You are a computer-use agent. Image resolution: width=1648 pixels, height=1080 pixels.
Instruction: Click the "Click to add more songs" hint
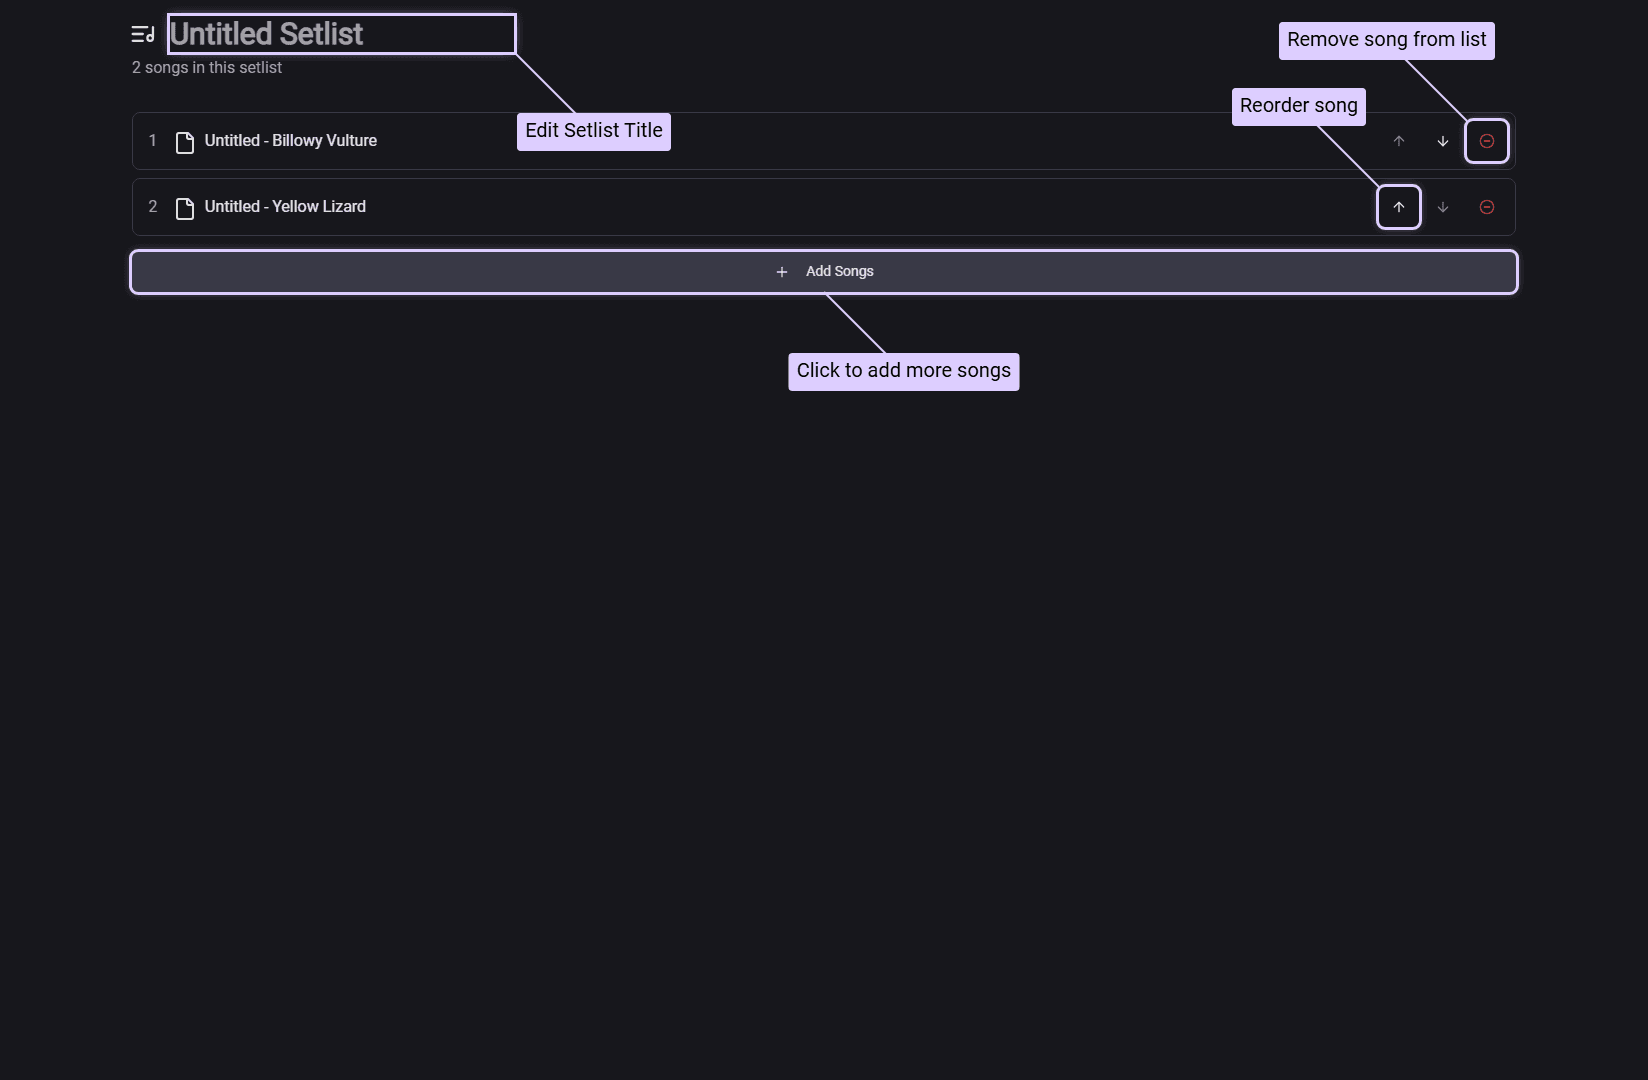point(903,371)
